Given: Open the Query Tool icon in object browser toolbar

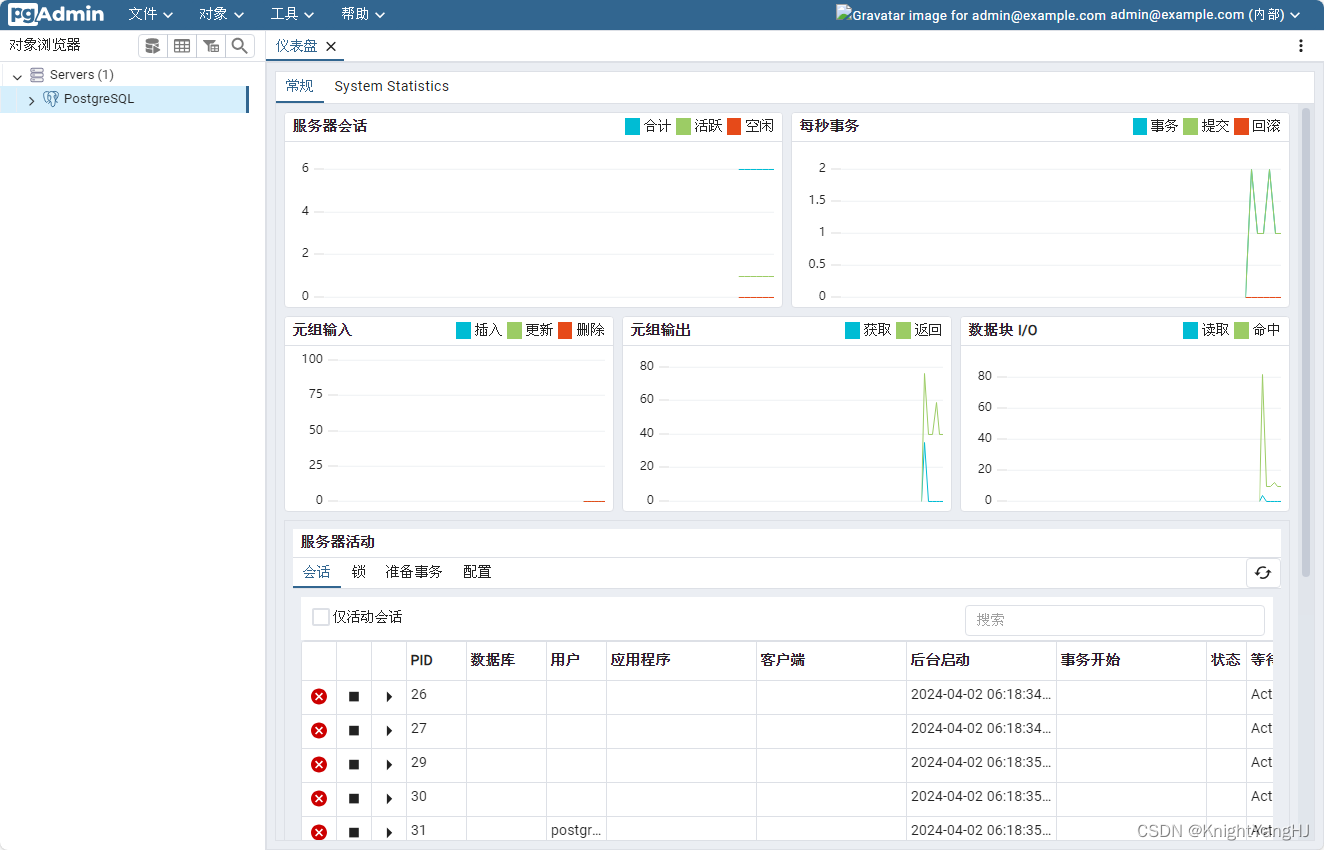Looking at the screenshot, I should (x=152, y=46).
